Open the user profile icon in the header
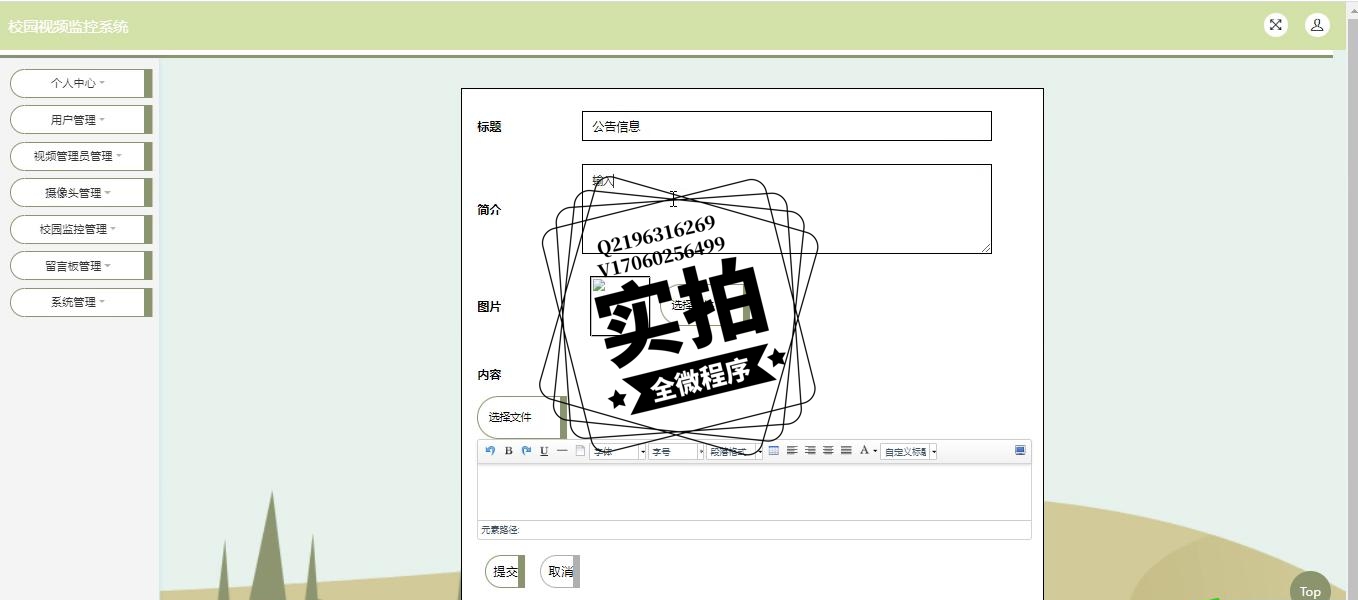Image resolution: width=1358 pixels, height=600 pixels. click(1317, 26)
